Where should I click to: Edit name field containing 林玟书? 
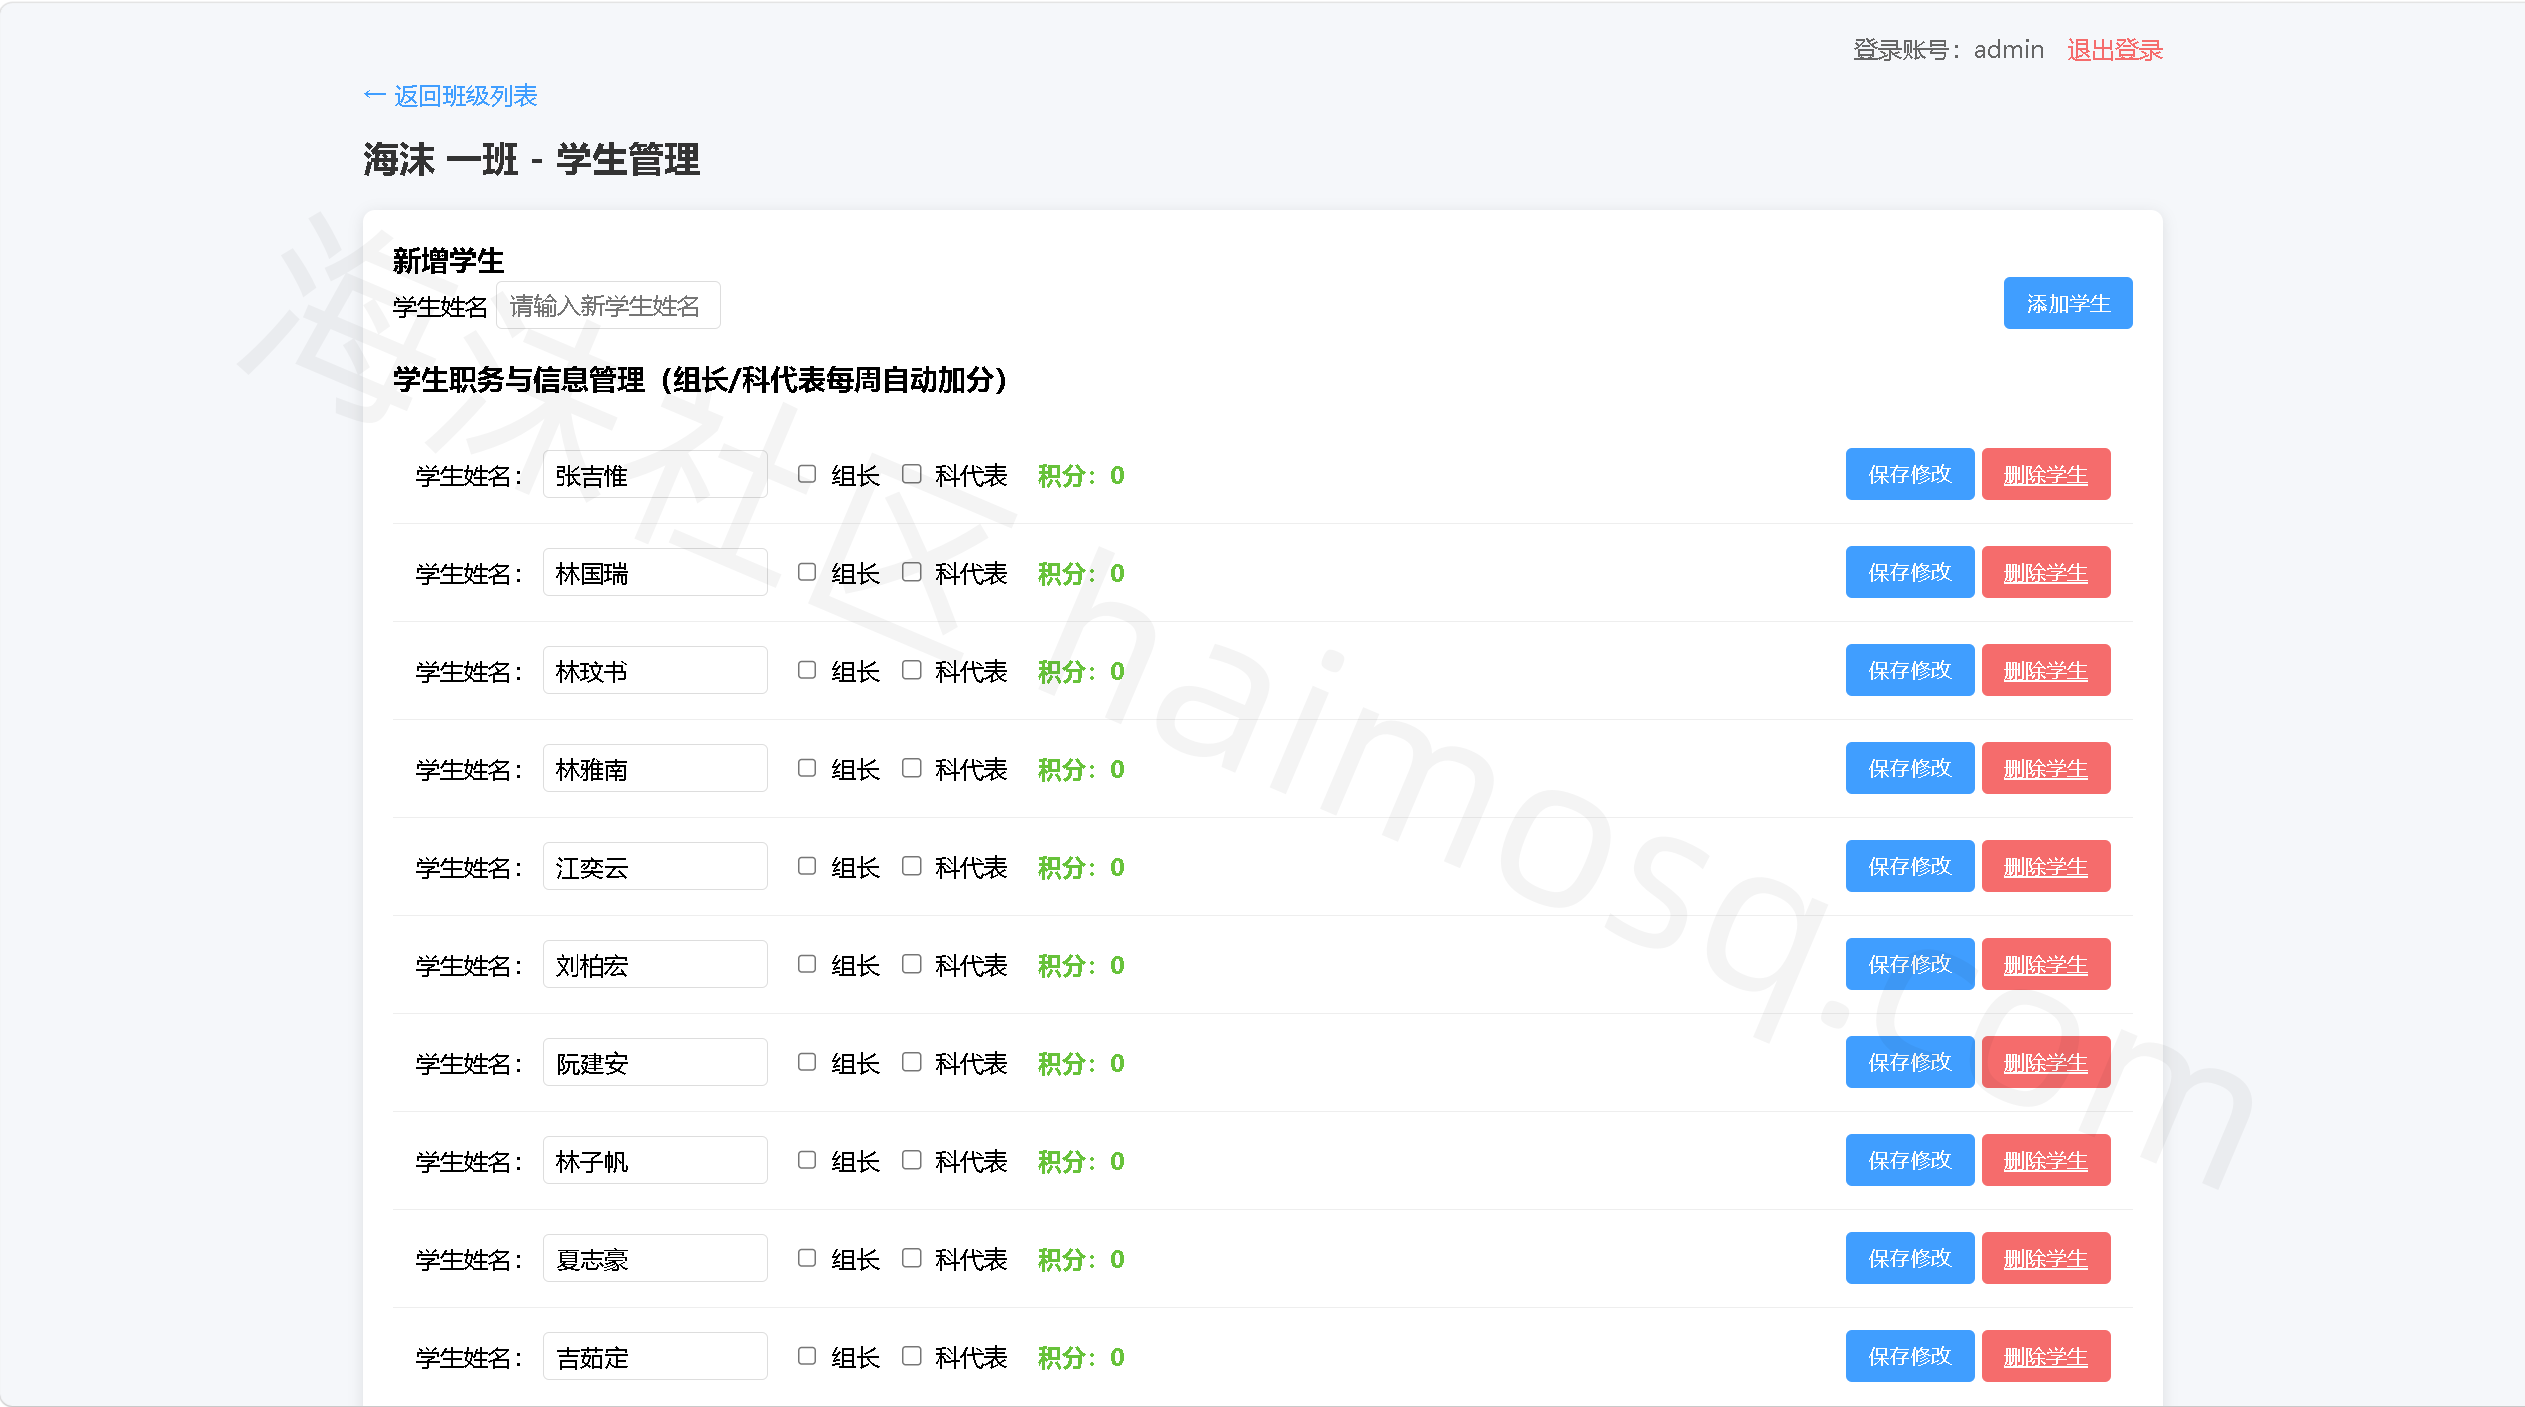tap(655, 670)
